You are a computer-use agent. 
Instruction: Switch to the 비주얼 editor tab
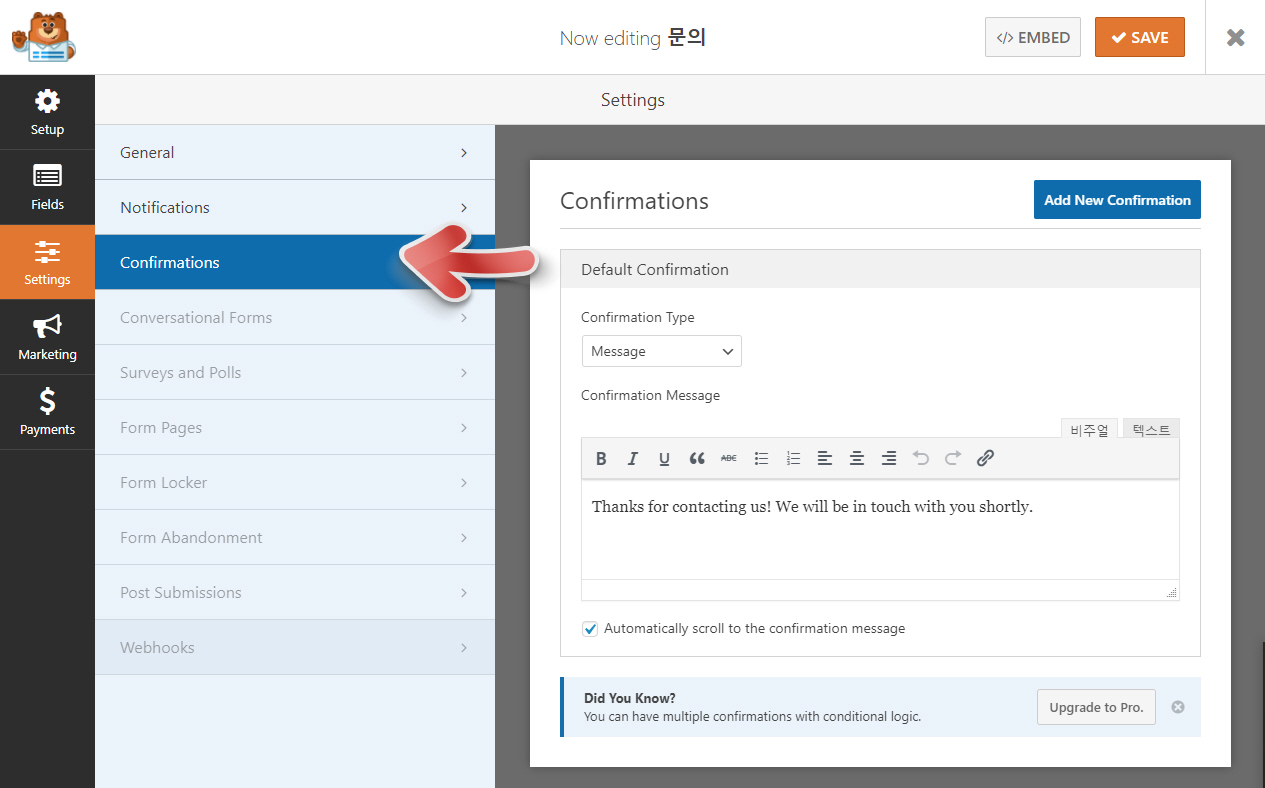coord(1089,430)
